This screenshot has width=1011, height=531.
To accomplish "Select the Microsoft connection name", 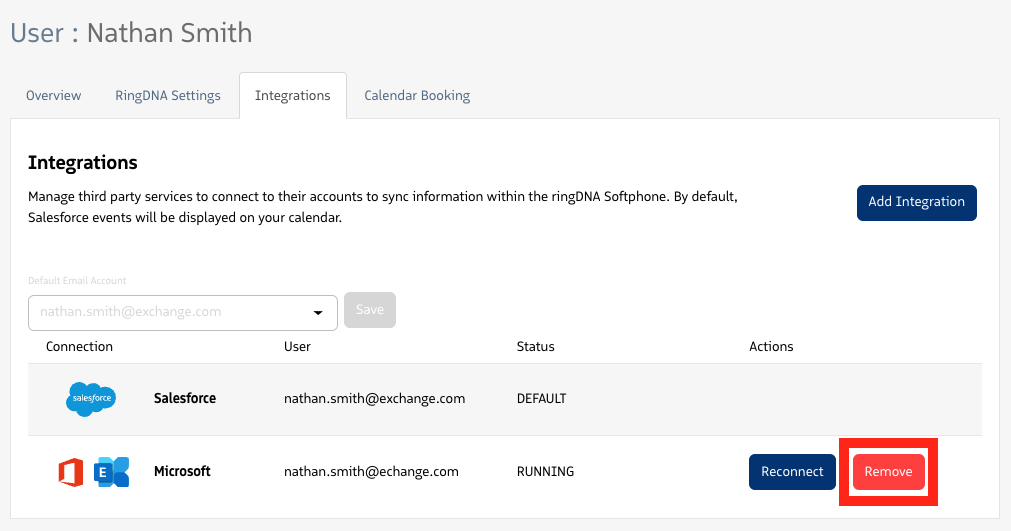I will [182, 472].
